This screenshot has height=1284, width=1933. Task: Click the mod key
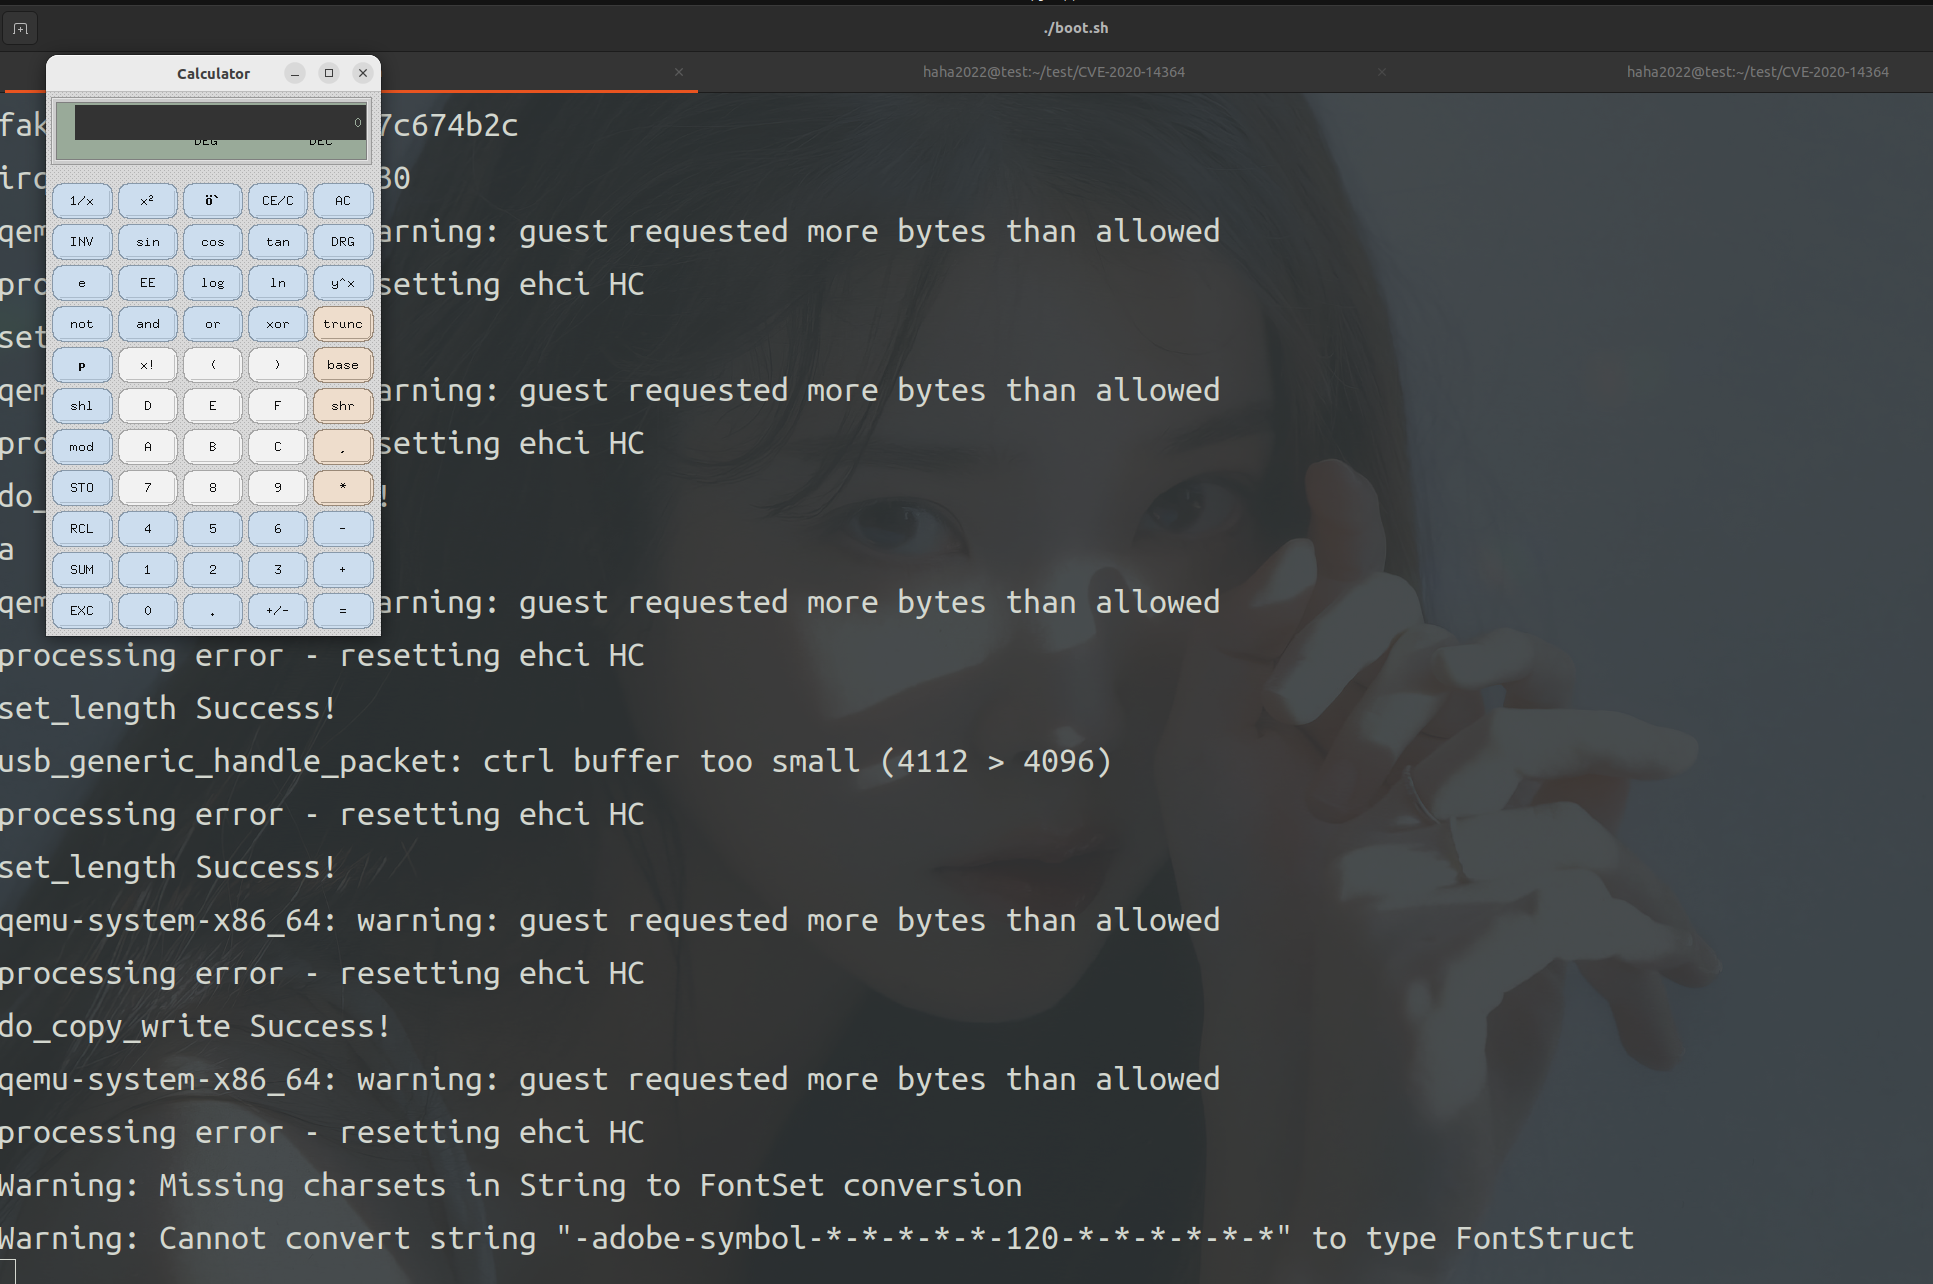(x=82, y=447)
